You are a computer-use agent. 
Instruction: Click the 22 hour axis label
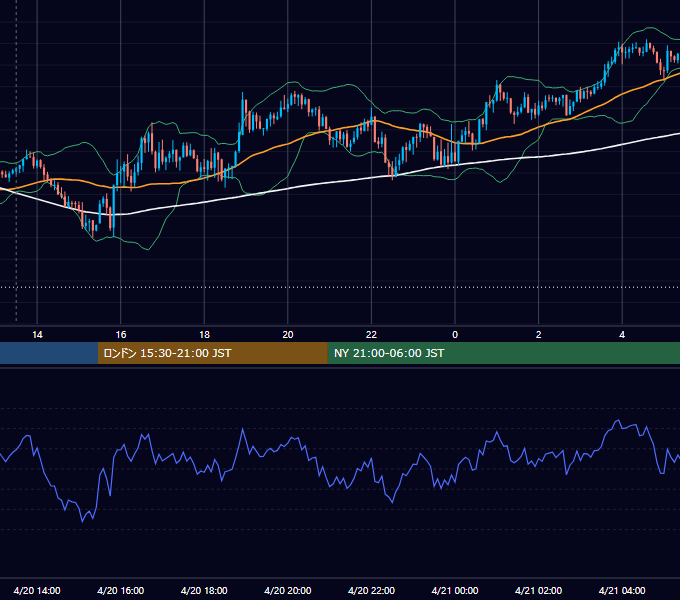coord(371,335)
